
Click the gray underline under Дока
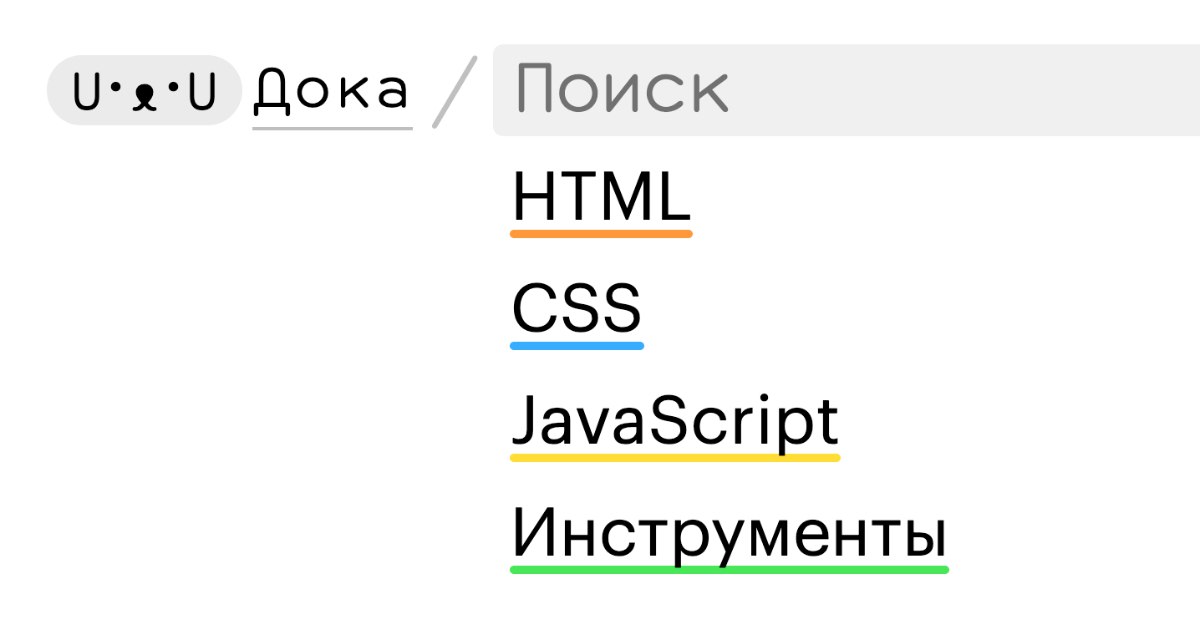(x=332, y=128)
